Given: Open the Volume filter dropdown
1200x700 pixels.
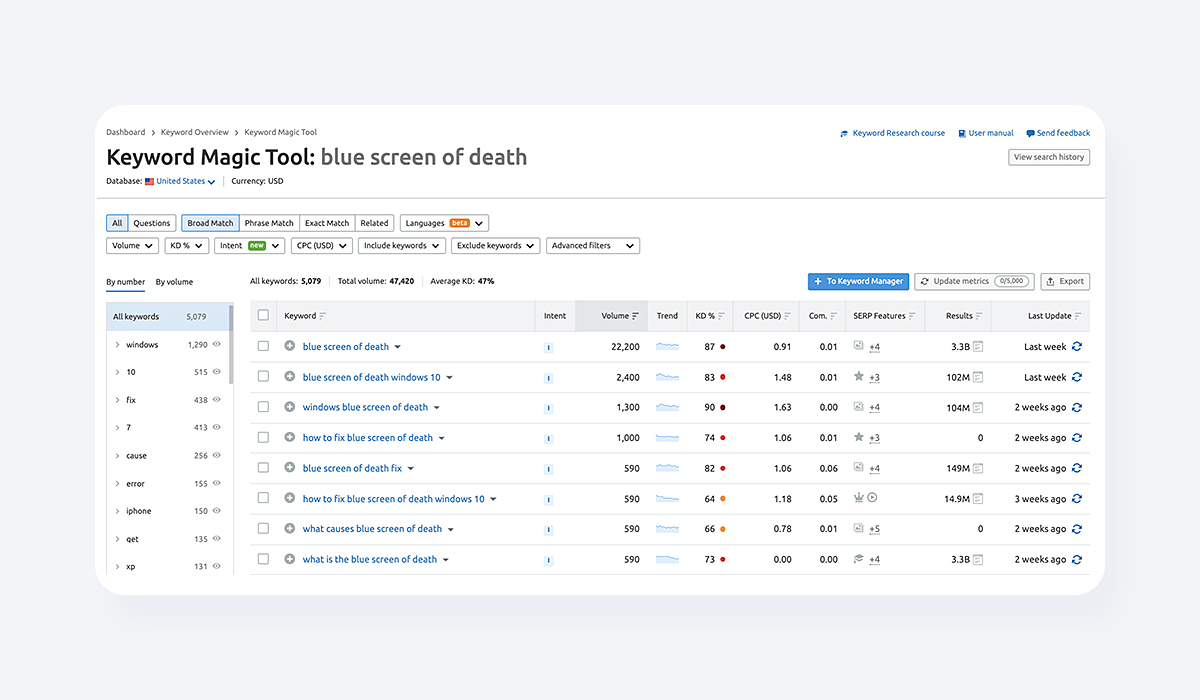Looking at the screenshot, I should [x=132, y=245].
